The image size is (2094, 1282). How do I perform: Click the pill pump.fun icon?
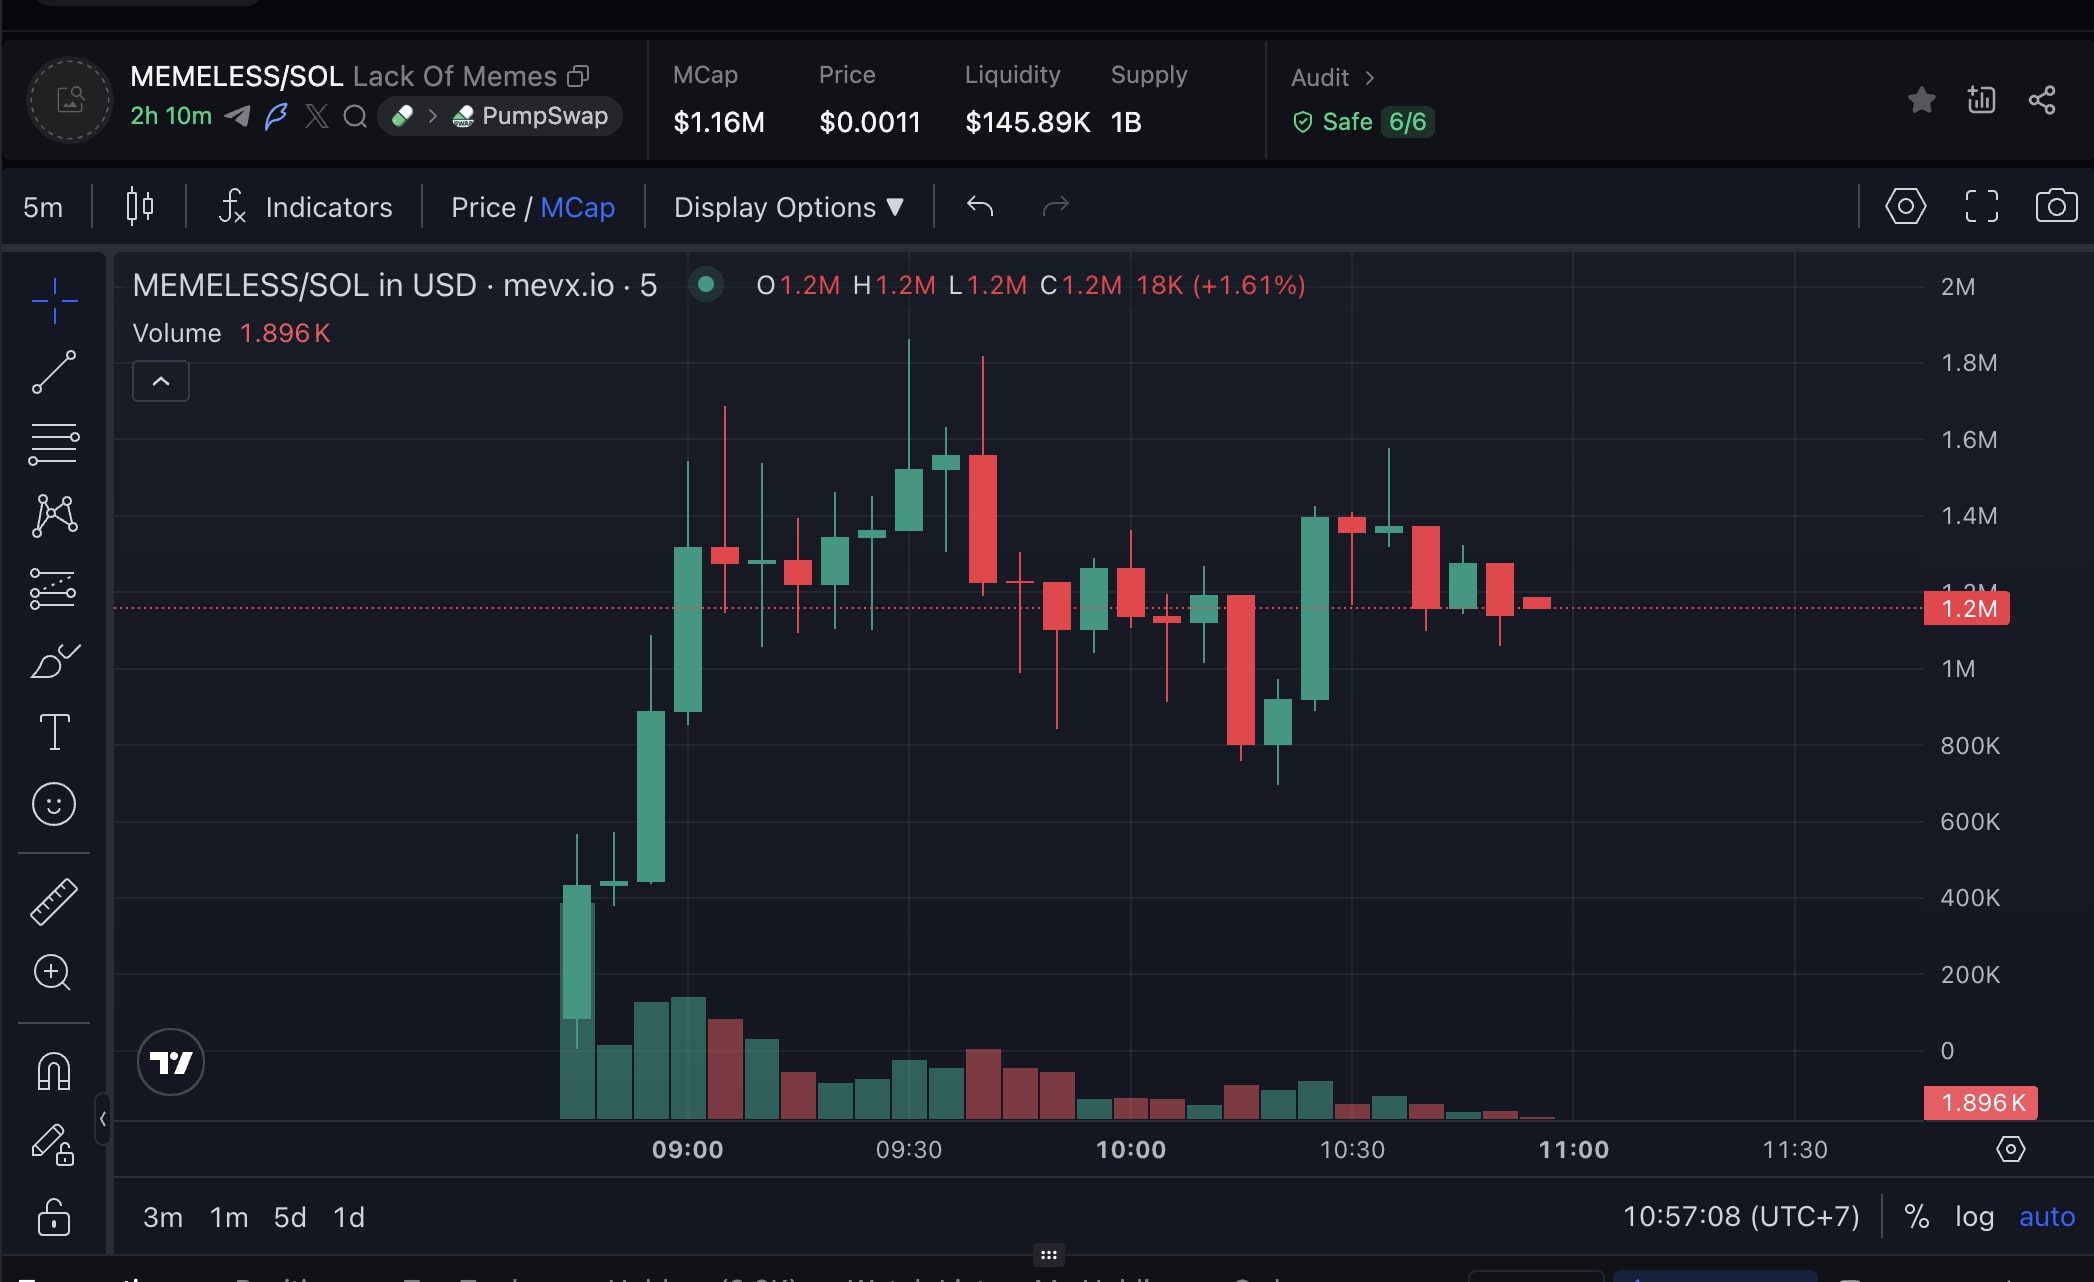click(x=402, y=116)
